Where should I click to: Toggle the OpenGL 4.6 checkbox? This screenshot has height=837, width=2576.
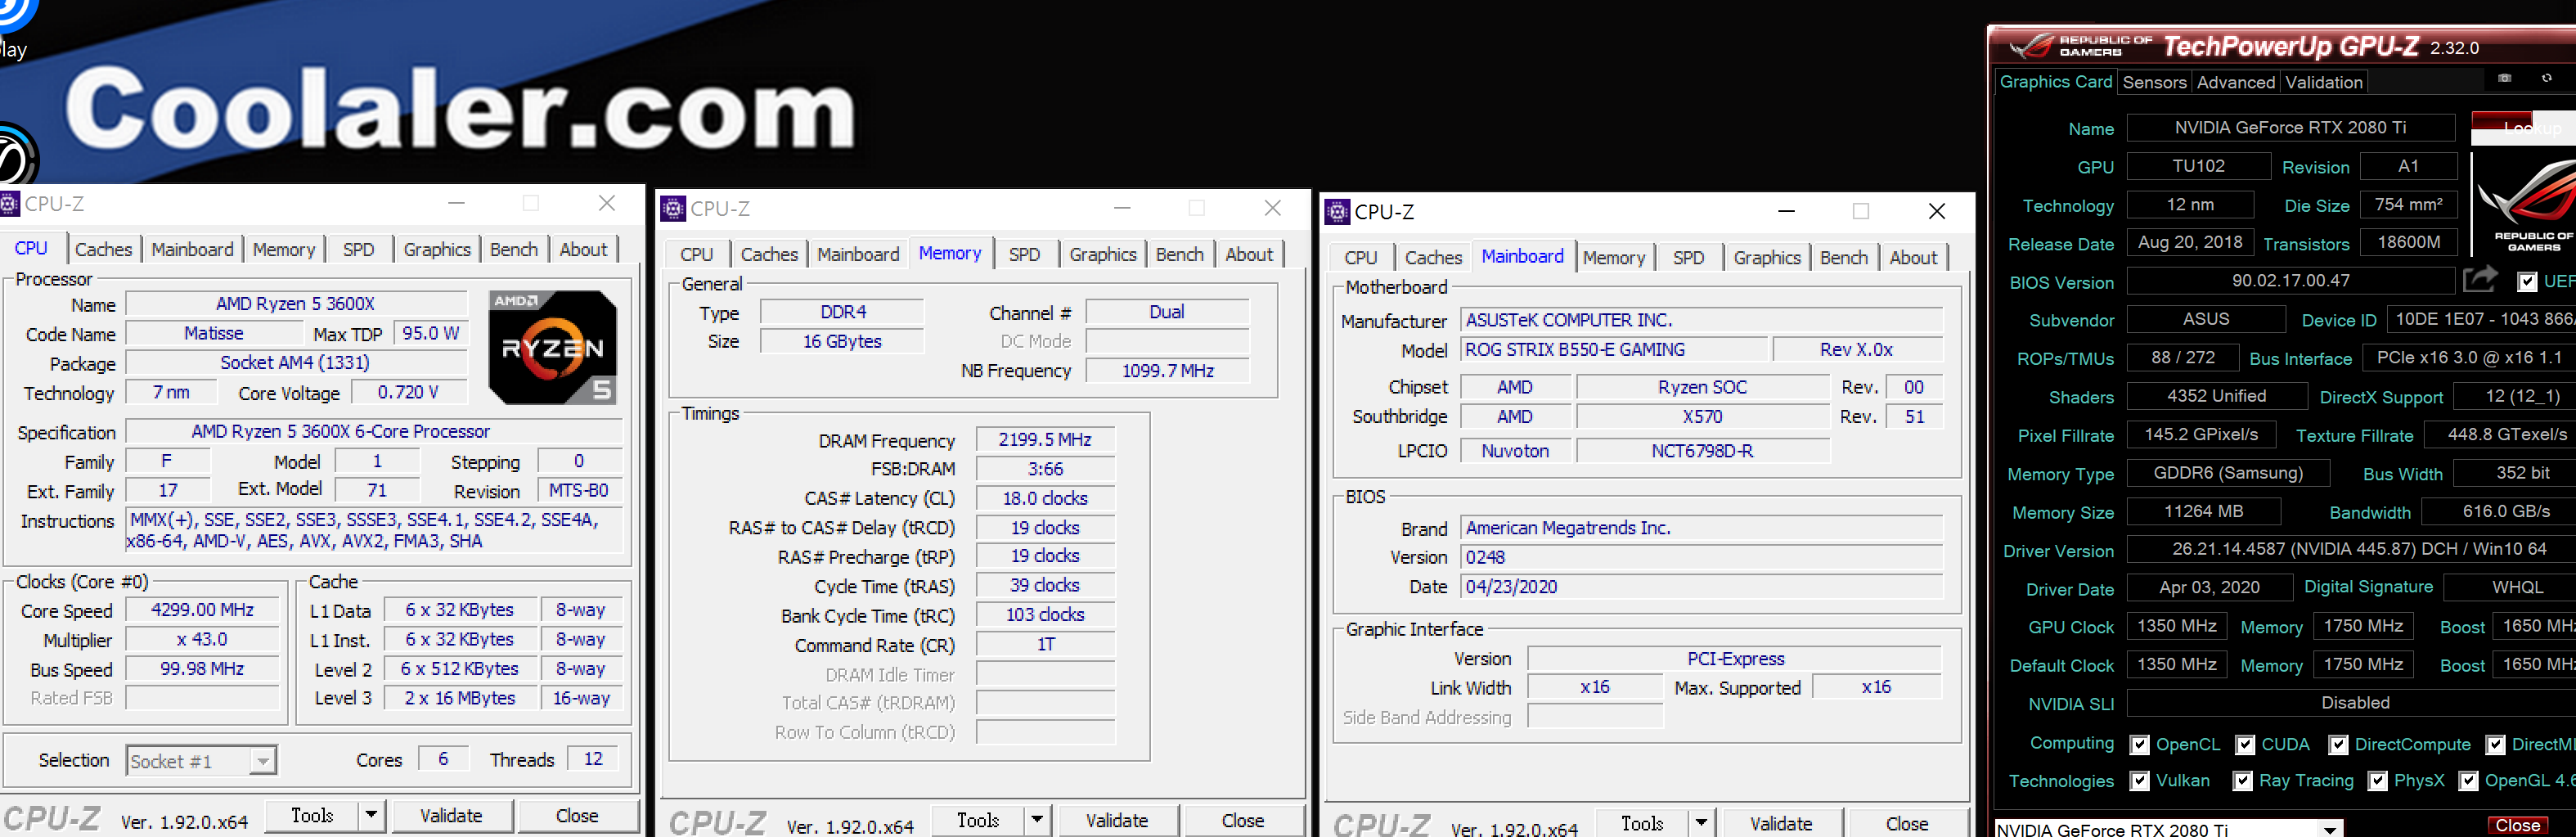pos(2468,781)
